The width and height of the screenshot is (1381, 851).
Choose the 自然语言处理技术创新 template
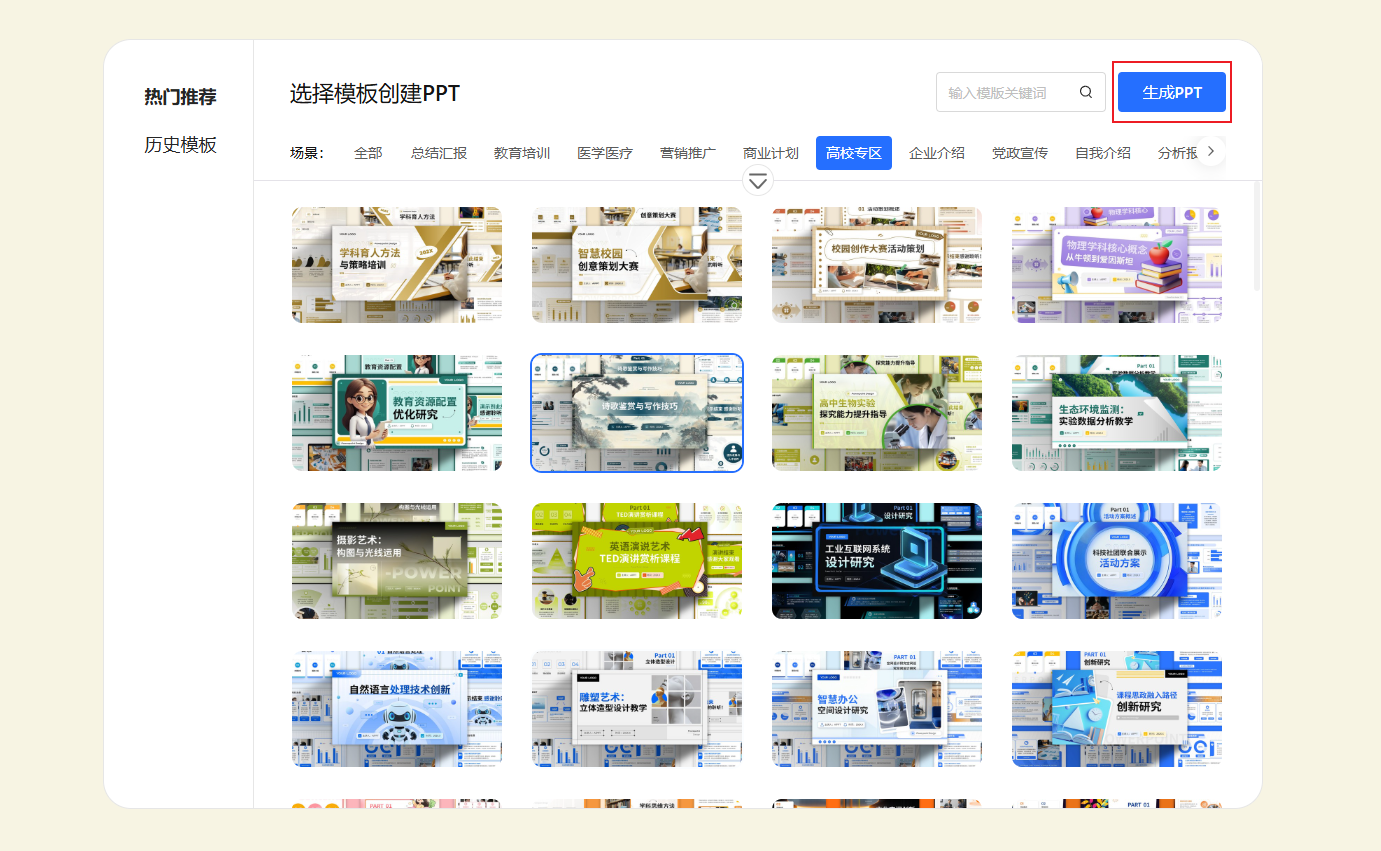click(x=397, y=709)
